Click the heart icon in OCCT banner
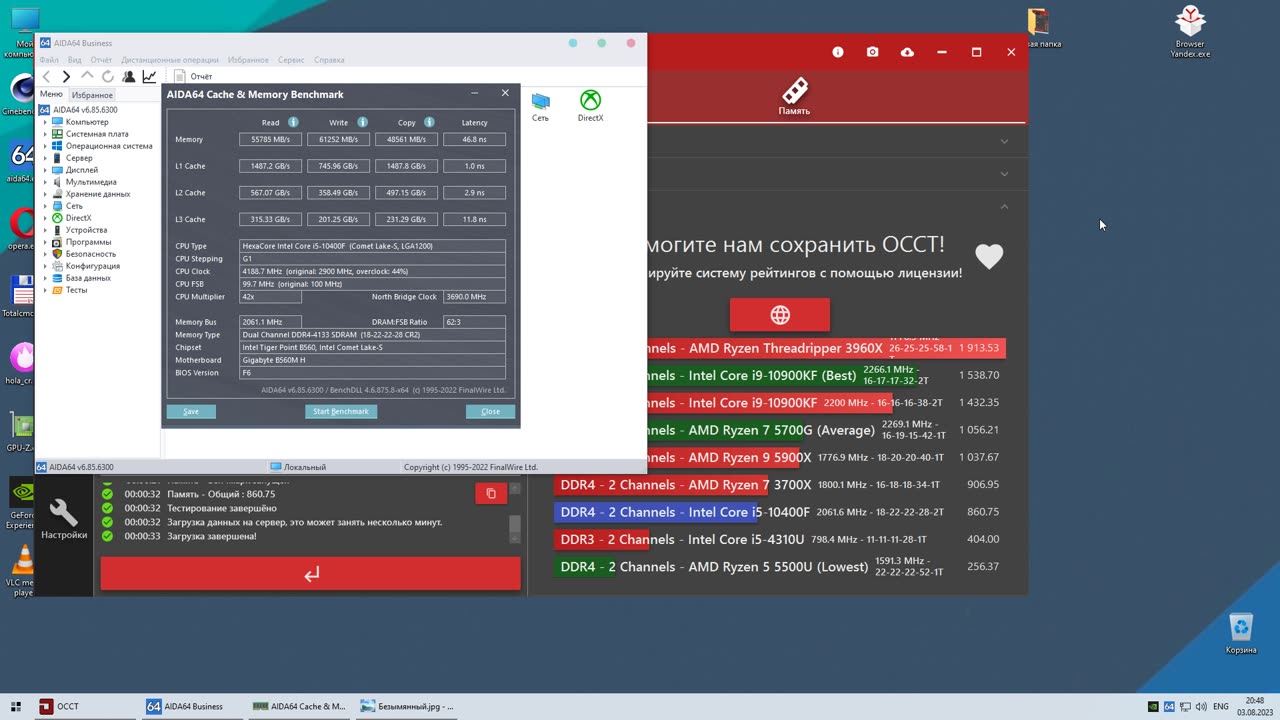The width and height of the screenshot is (1280, 720). pos(989,257)
